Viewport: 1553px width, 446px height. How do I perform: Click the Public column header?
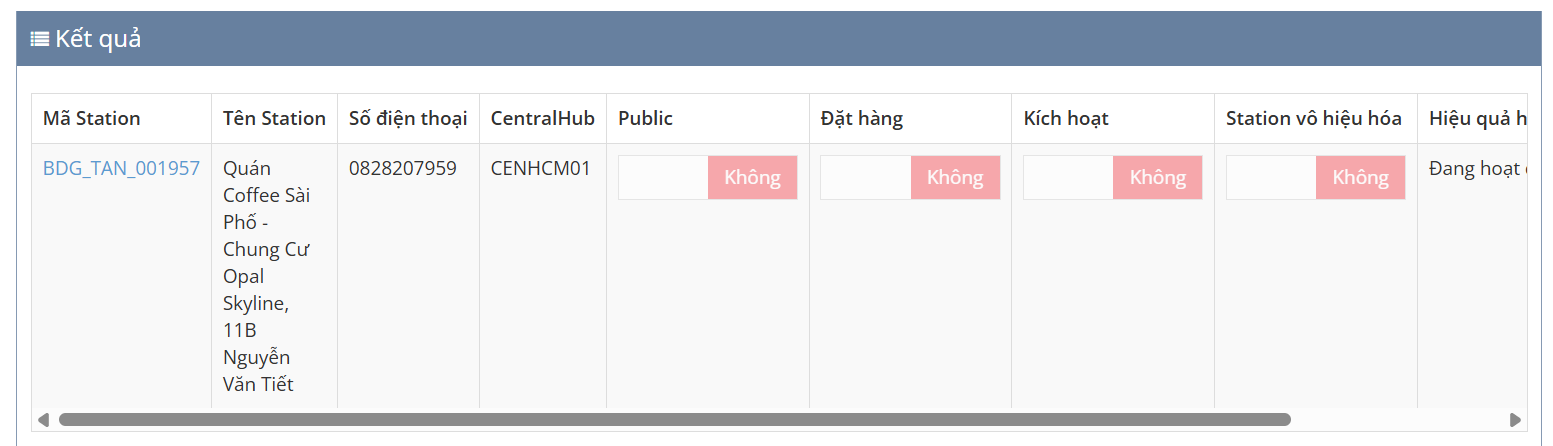646,118
